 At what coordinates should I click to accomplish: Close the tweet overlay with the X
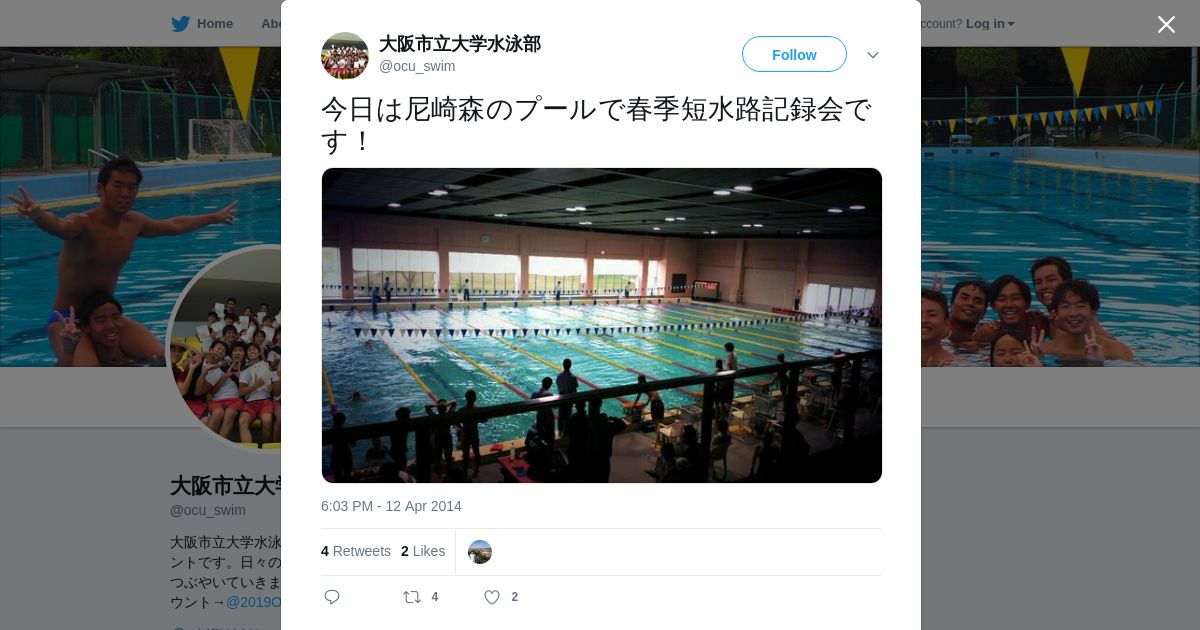[x=1166, y=25]
